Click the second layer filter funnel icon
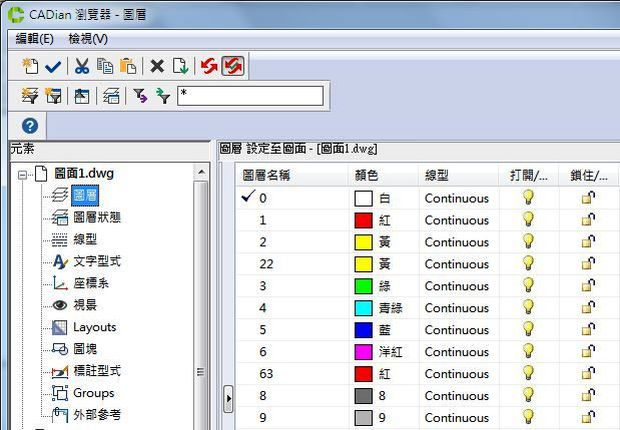This screenshot has height=430, width=620. click(x=53, y=96)
